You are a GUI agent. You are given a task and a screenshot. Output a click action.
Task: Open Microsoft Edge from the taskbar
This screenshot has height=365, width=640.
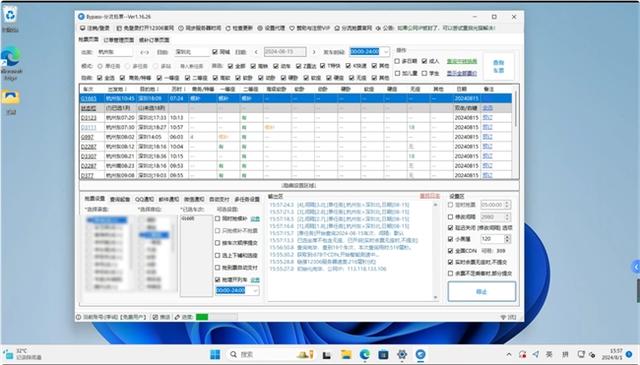click(x=364, y=354)
